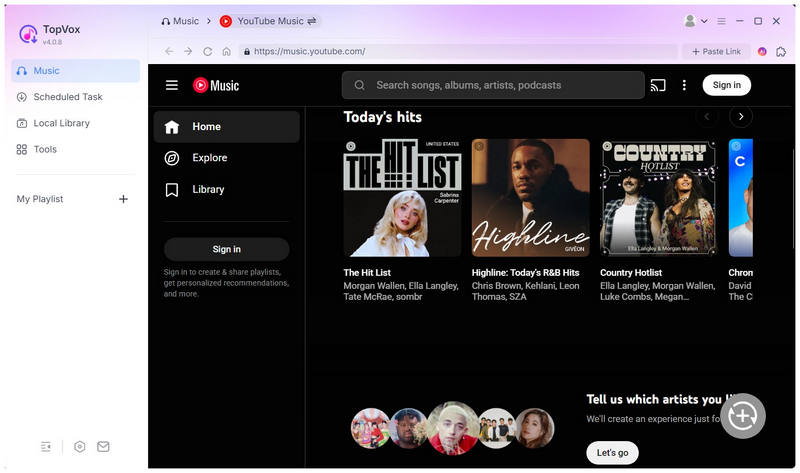Image resolution: width=800 pixels, height=473 pixels.
Task: Click the Let's go button
Action: tap(612, 453)
